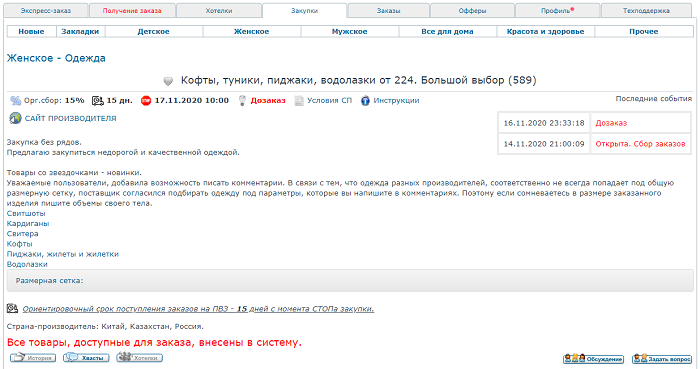
Task: Open САЙТ ПРОИЗВОДИТЕЛЯ link
Action: [71, 118]
